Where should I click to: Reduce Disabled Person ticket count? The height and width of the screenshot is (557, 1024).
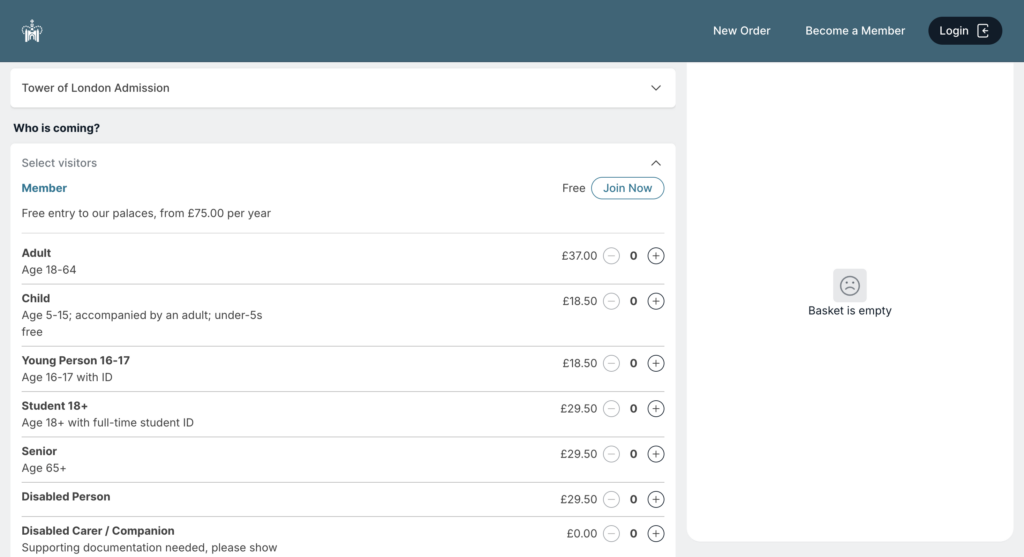click(x=611, y=500)
